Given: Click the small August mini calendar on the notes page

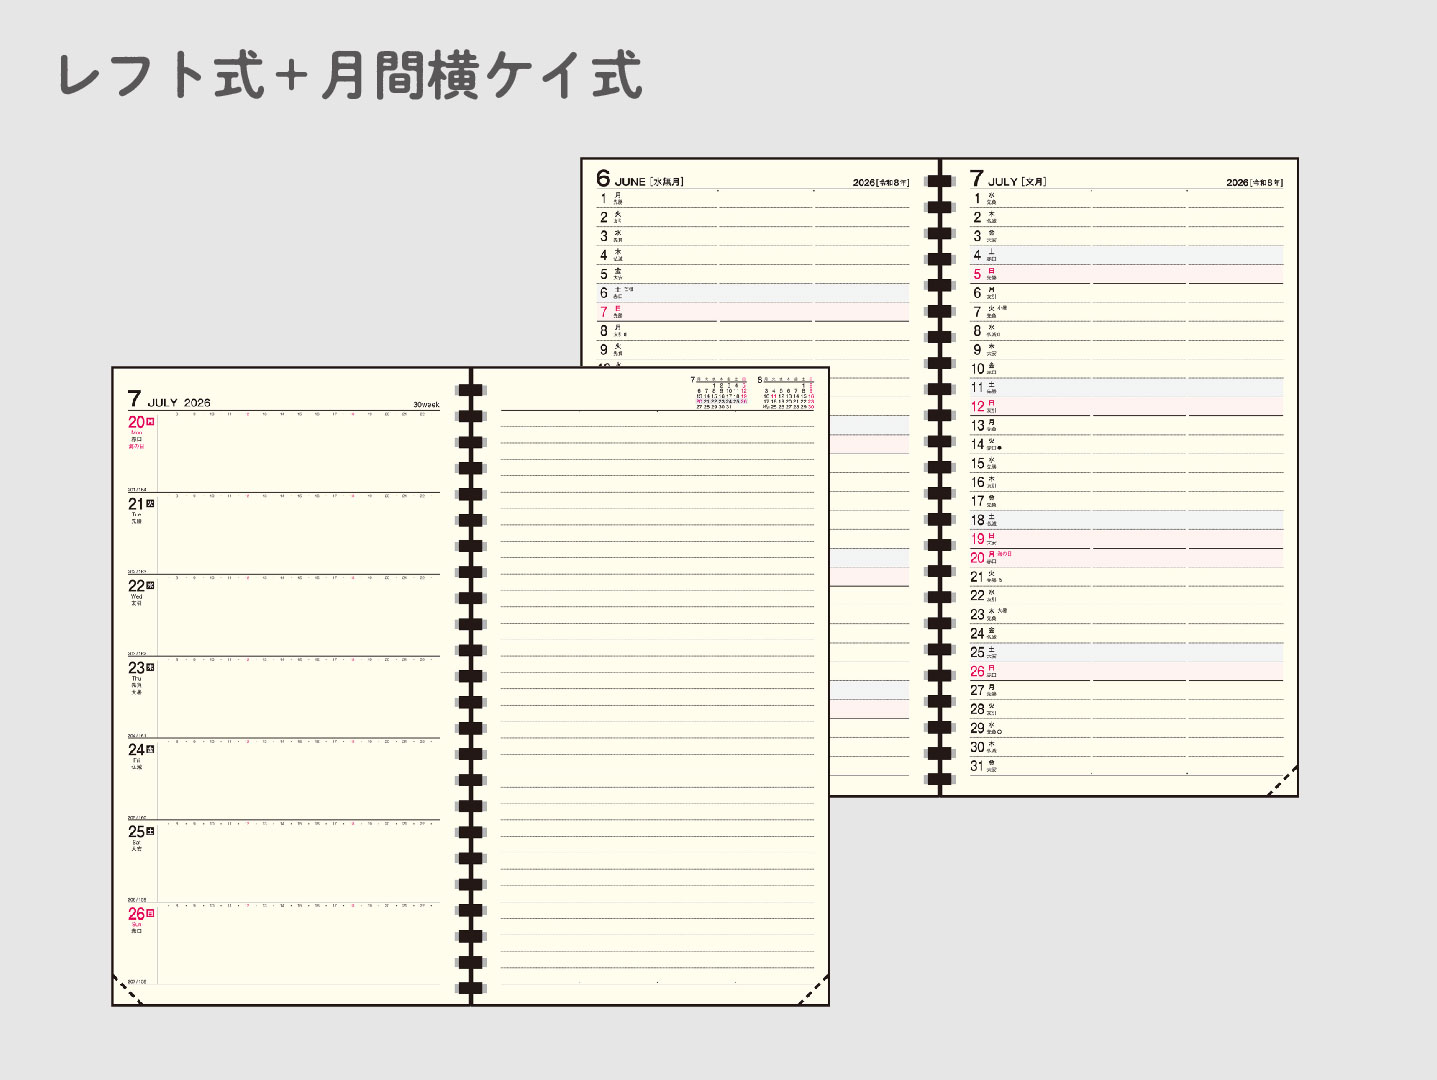Looking at the screenshot, I should click(786, 392).
